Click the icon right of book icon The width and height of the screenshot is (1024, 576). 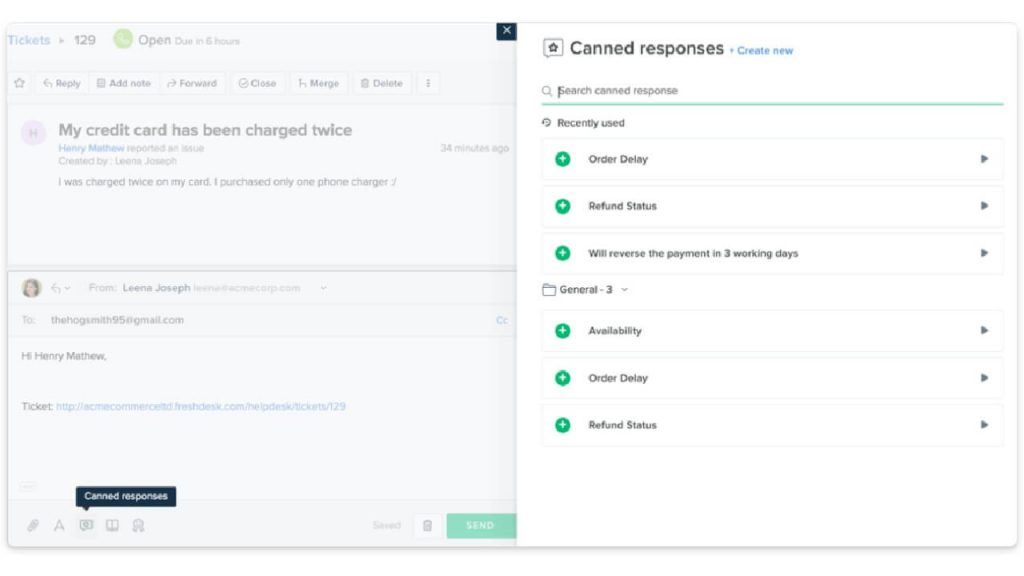click(x=138, y=525)
